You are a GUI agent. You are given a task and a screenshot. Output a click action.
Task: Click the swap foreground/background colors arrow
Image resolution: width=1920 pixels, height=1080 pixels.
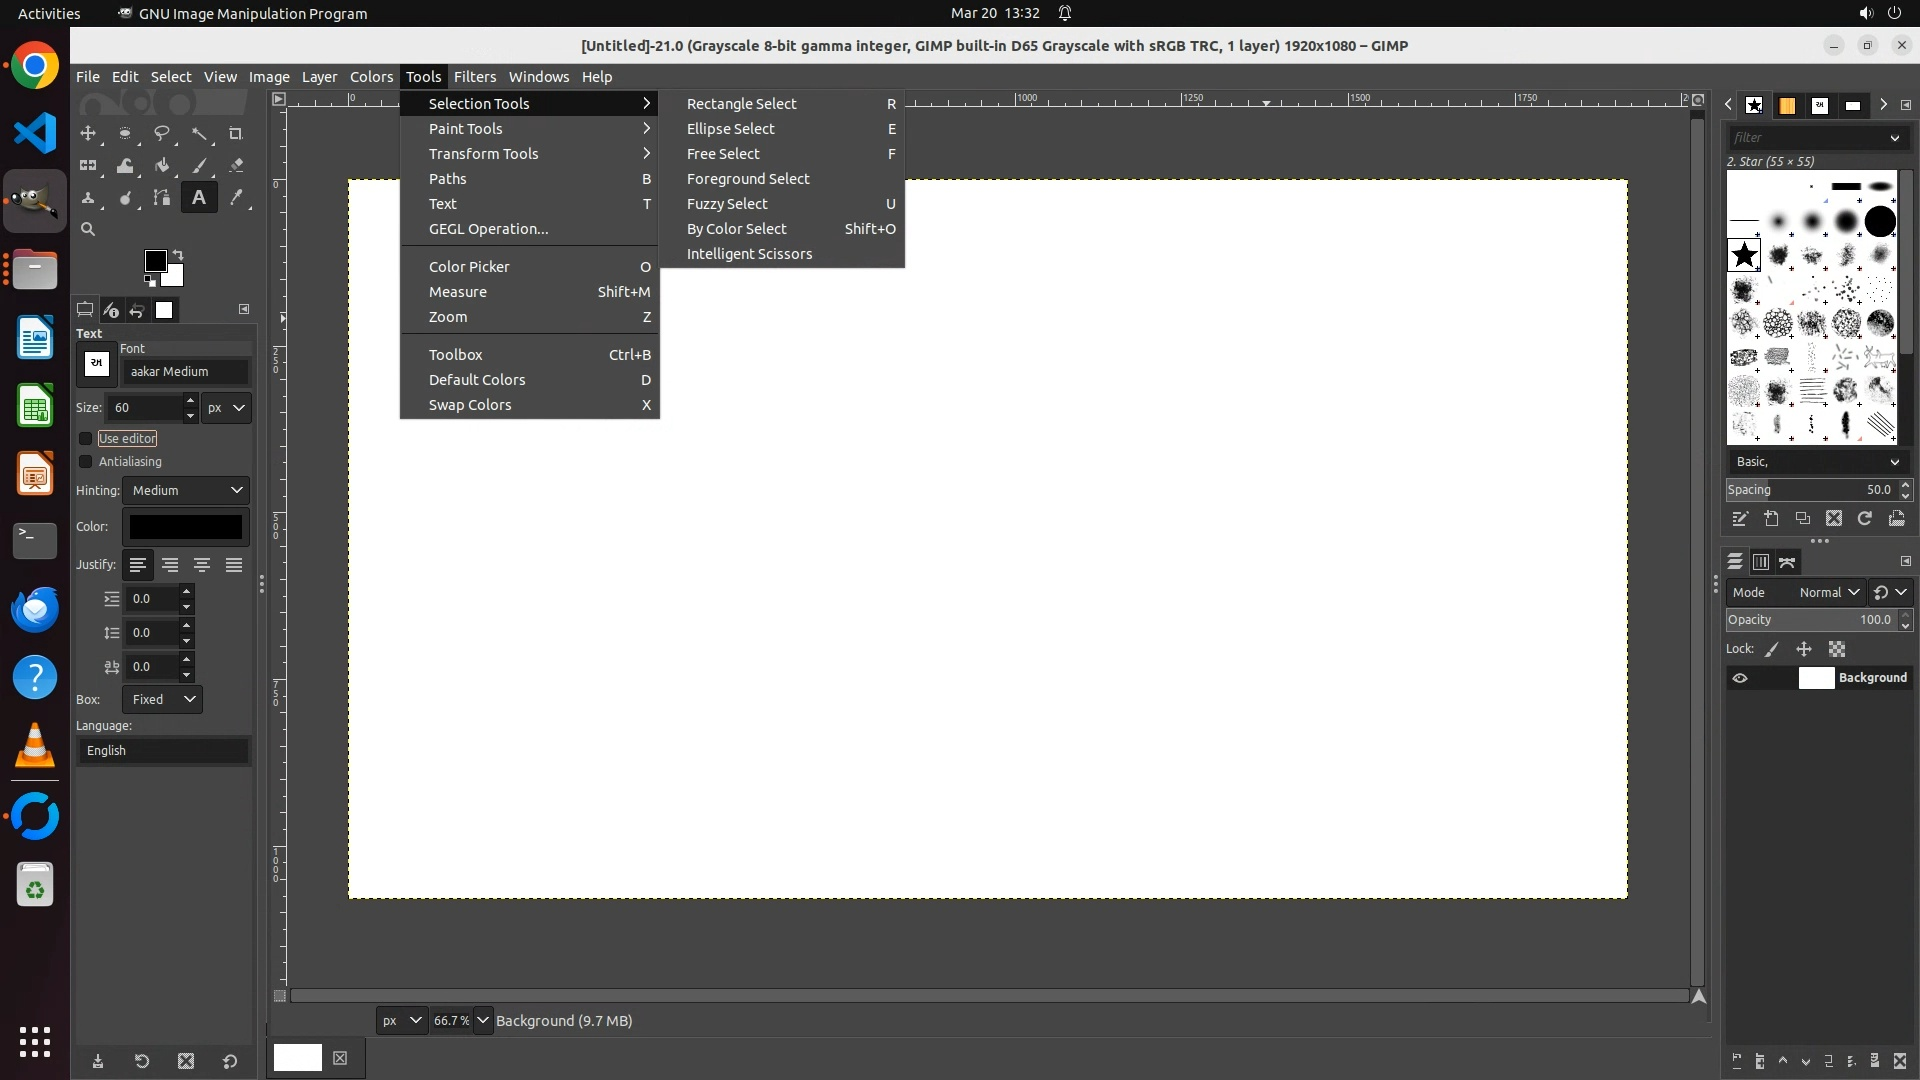point(178,254)
